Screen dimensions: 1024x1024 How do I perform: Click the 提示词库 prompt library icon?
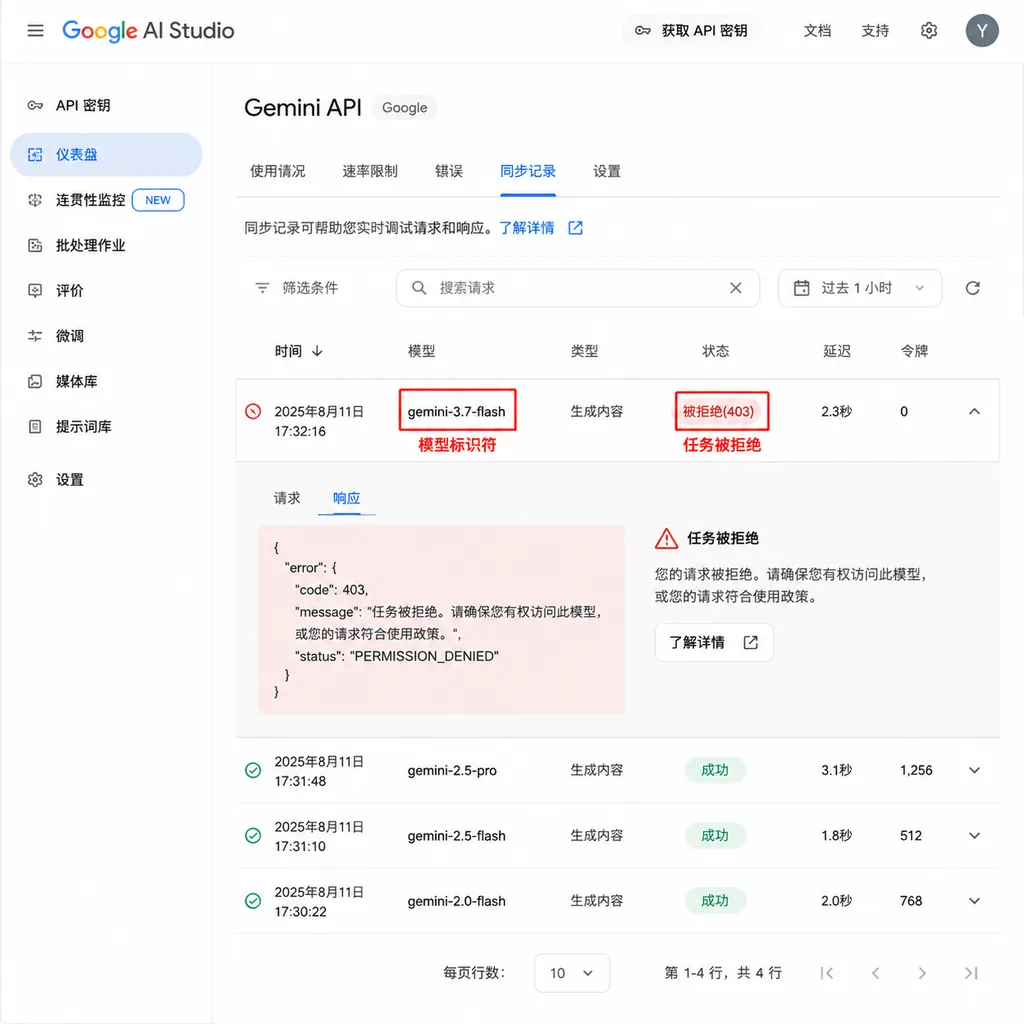pos(35,426)
